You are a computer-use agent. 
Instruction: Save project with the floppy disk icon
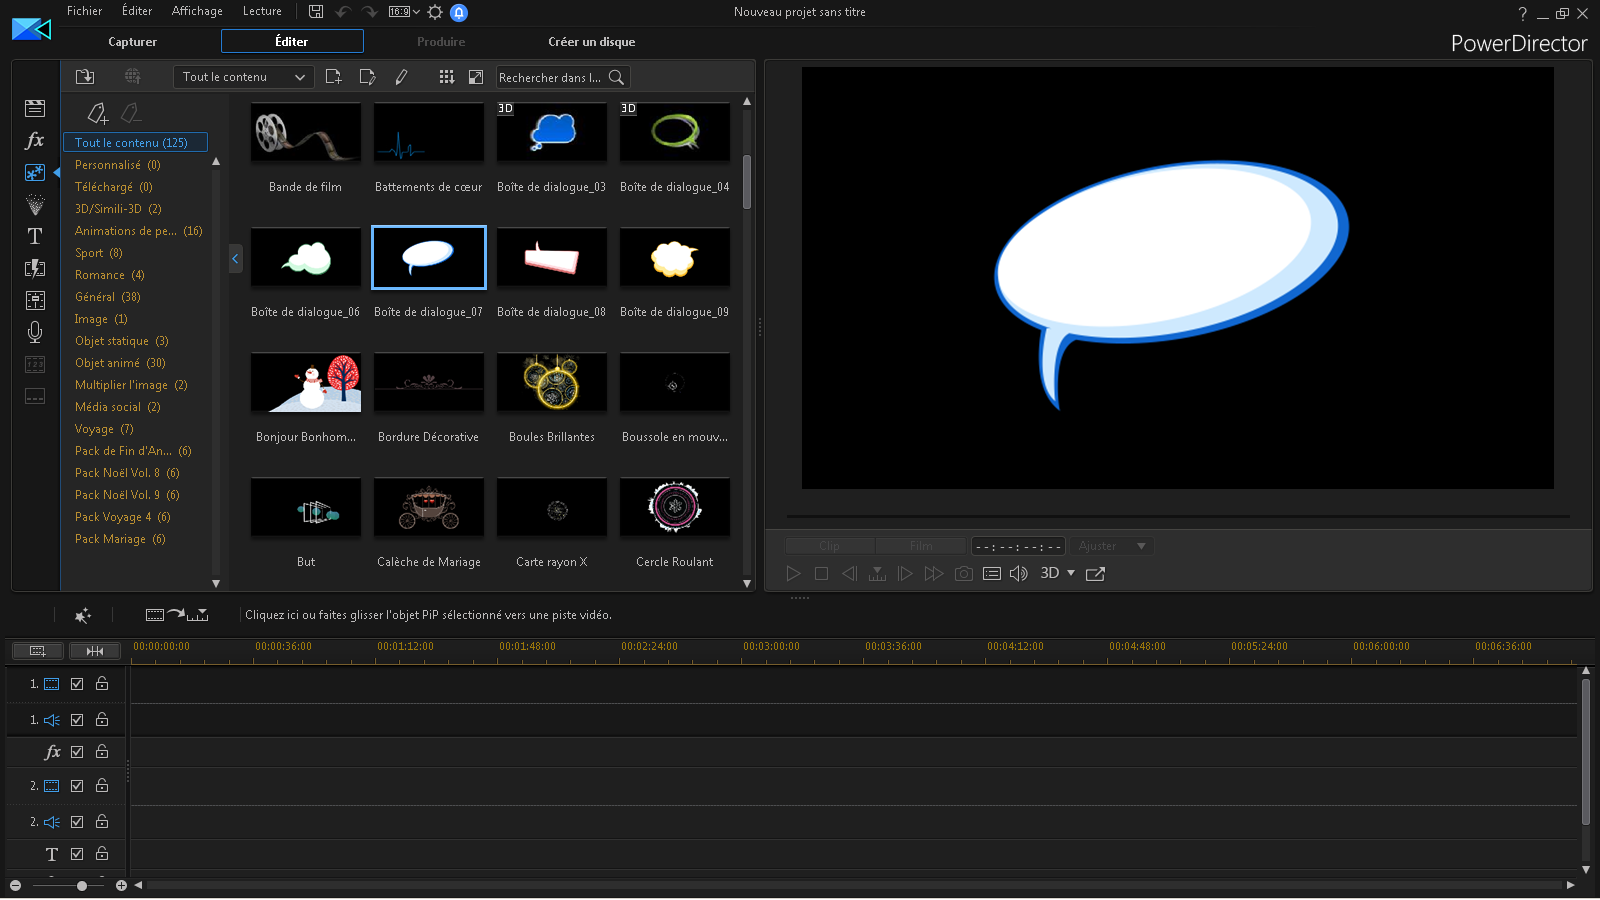(316, 12)
